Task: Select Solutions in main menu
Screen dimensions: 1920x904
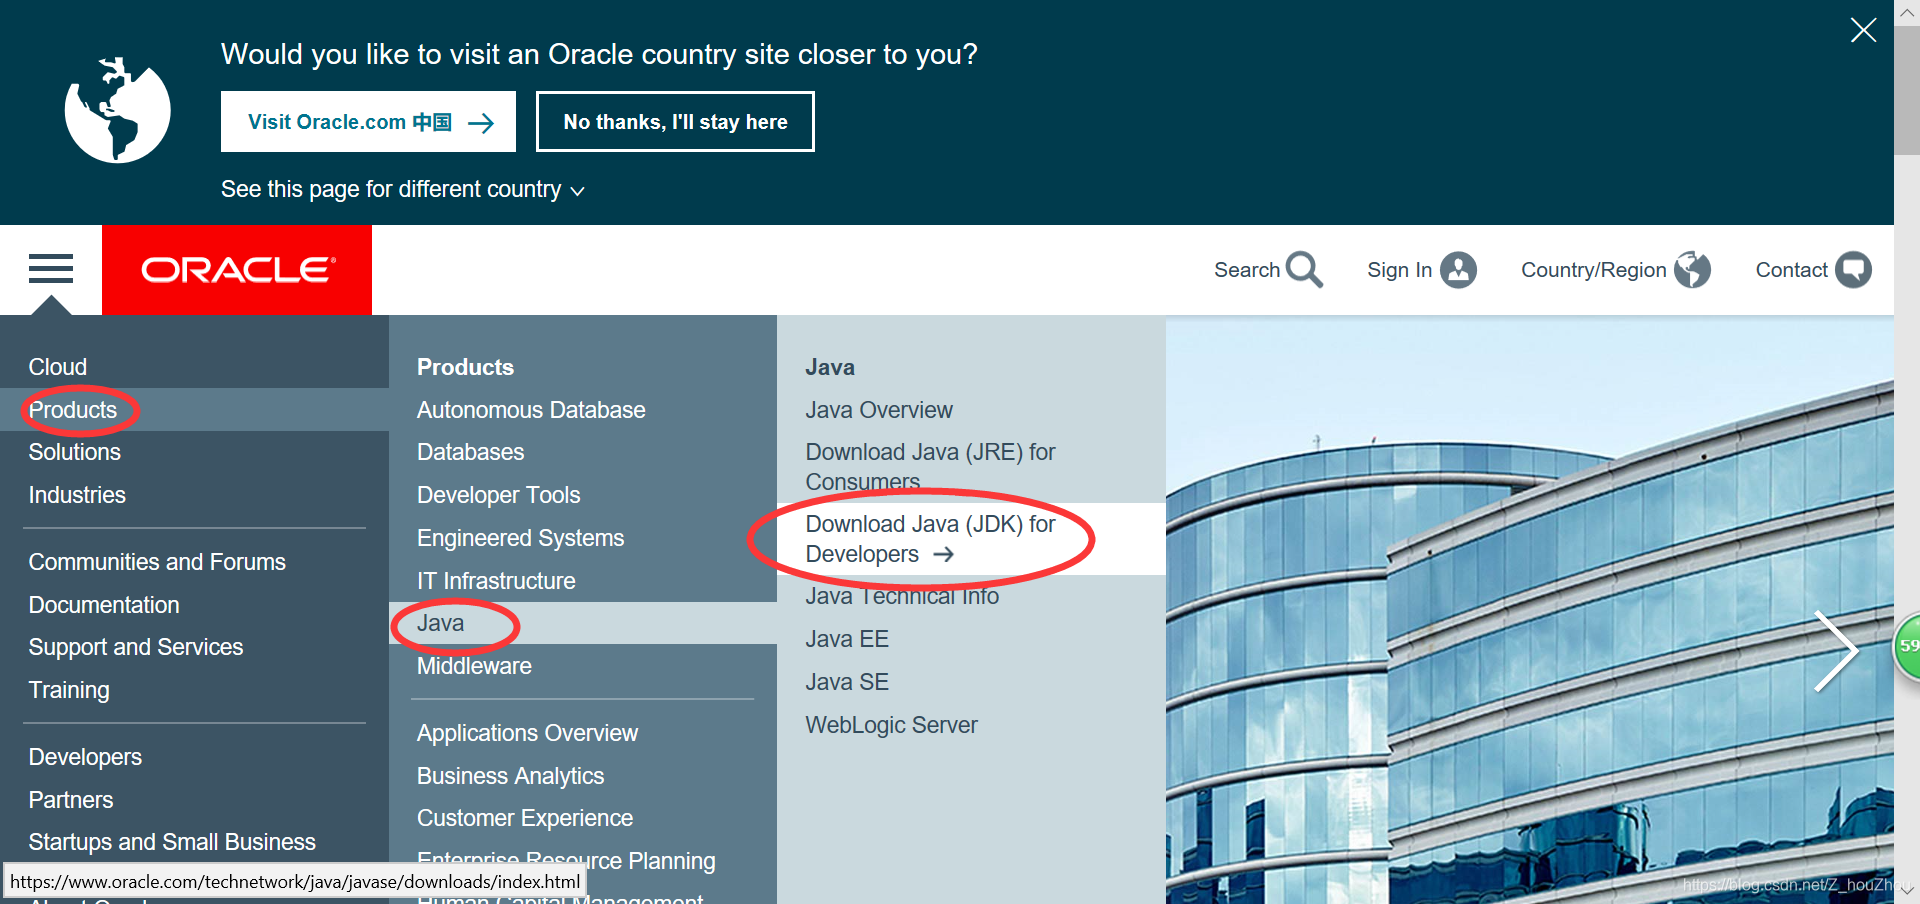Action: [75, 452]
